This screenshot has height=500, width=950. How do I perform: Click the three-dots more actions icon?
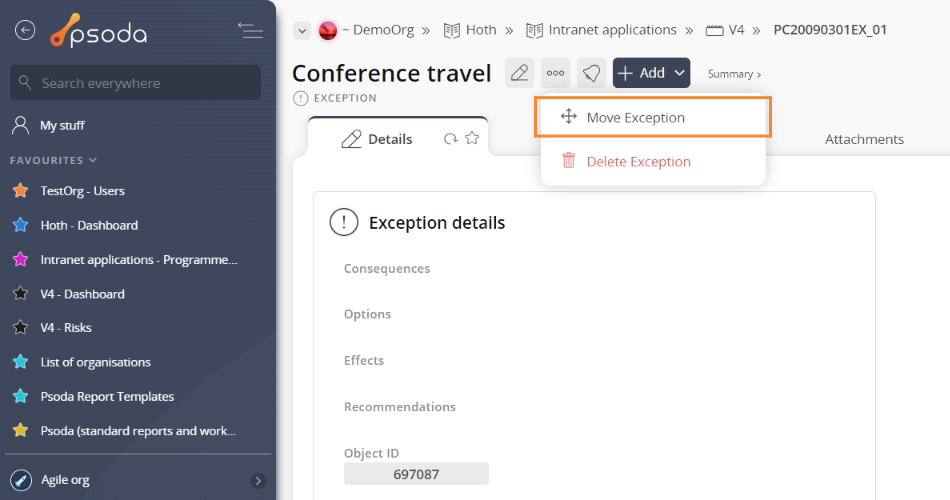[x=555, y=73]
